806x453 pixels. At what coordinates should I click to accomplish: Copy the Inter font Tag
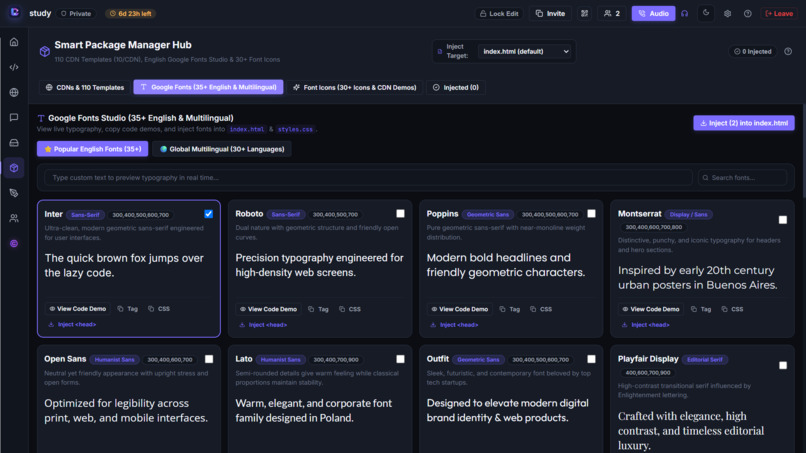pos(127,309)
